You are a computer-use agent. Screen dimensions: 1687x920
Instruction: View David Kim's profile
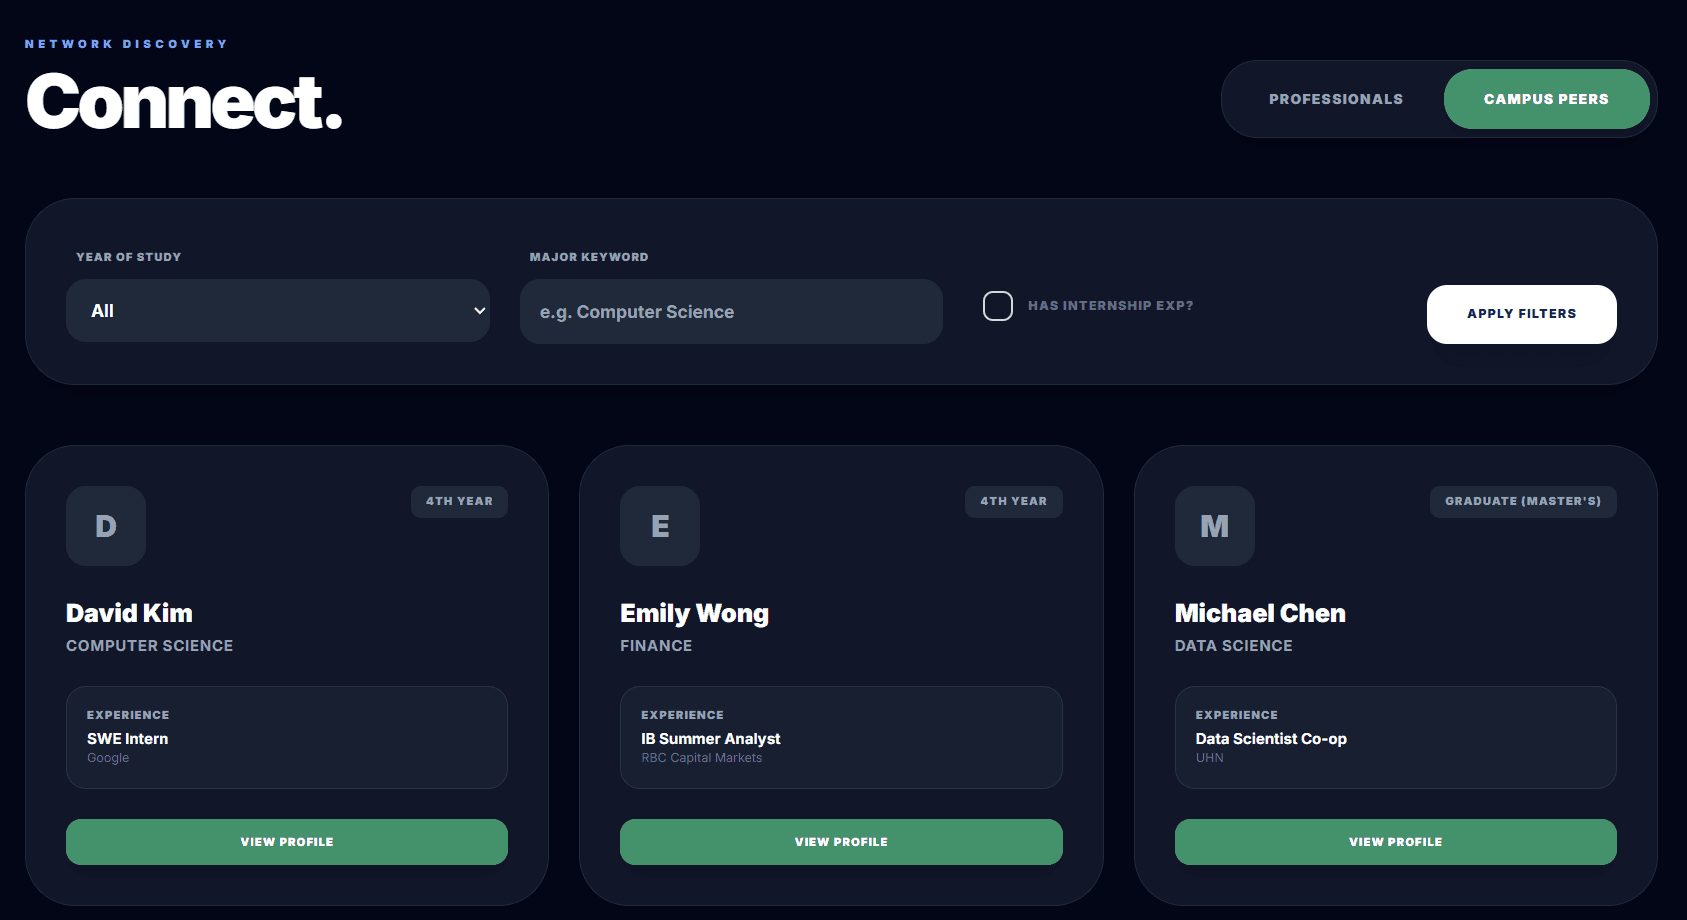click(x=286, y=841)
